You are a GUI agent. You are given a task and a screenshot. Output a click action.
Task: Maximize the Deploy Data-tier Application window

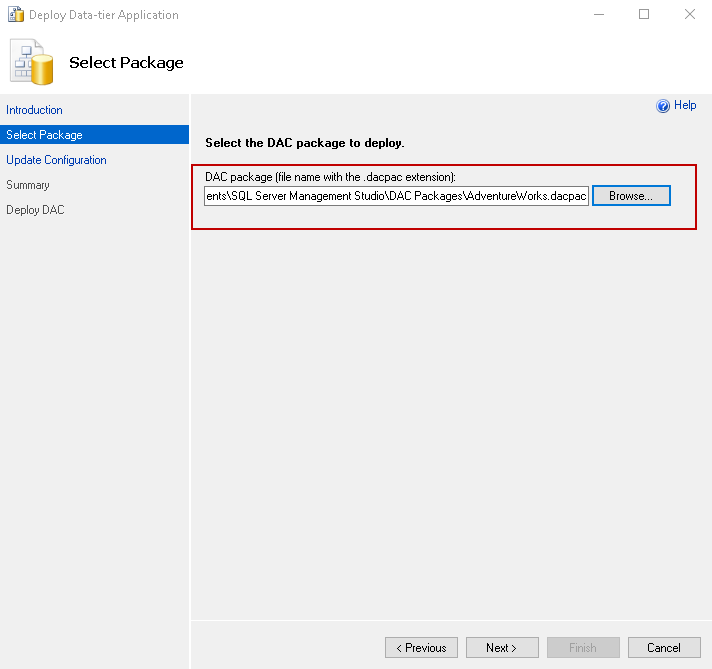(644, 15)
